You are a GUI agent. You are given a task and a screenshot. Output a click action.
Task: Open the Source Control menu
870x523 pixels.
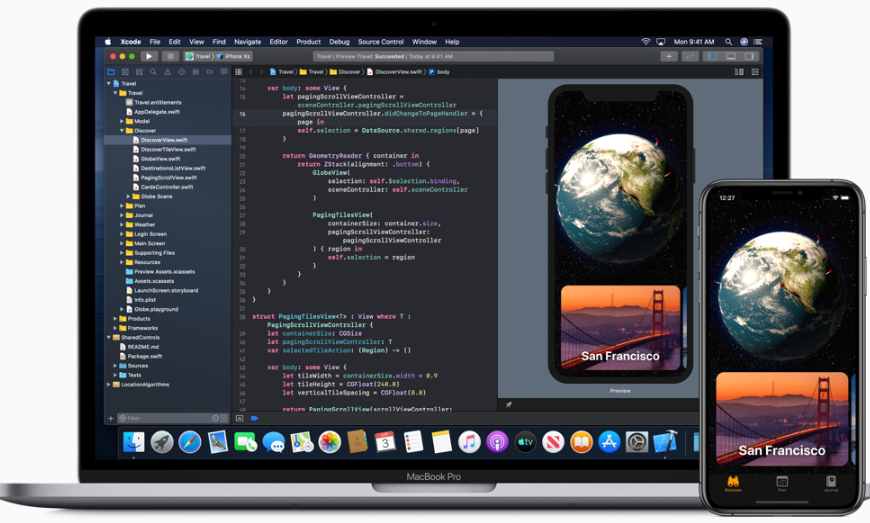coord(381,42)
